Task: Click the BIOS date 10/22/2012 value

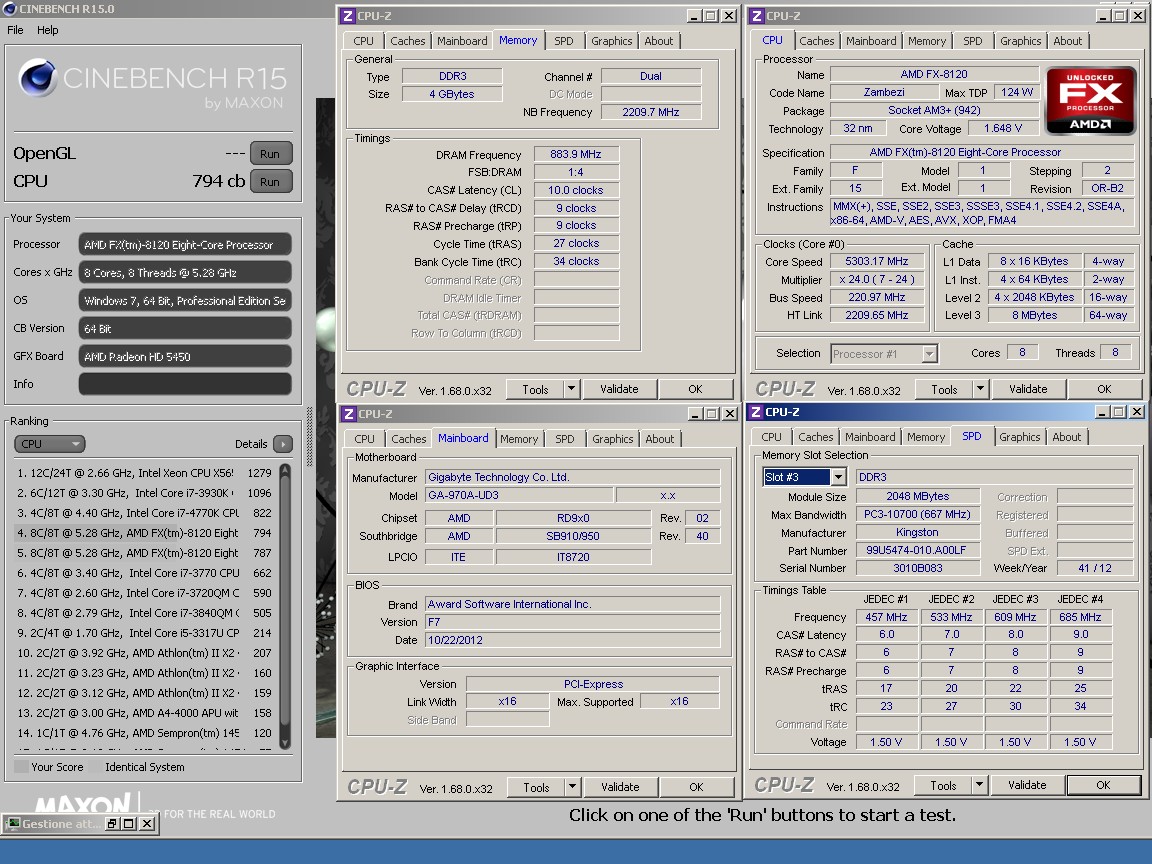Action: 572,640
